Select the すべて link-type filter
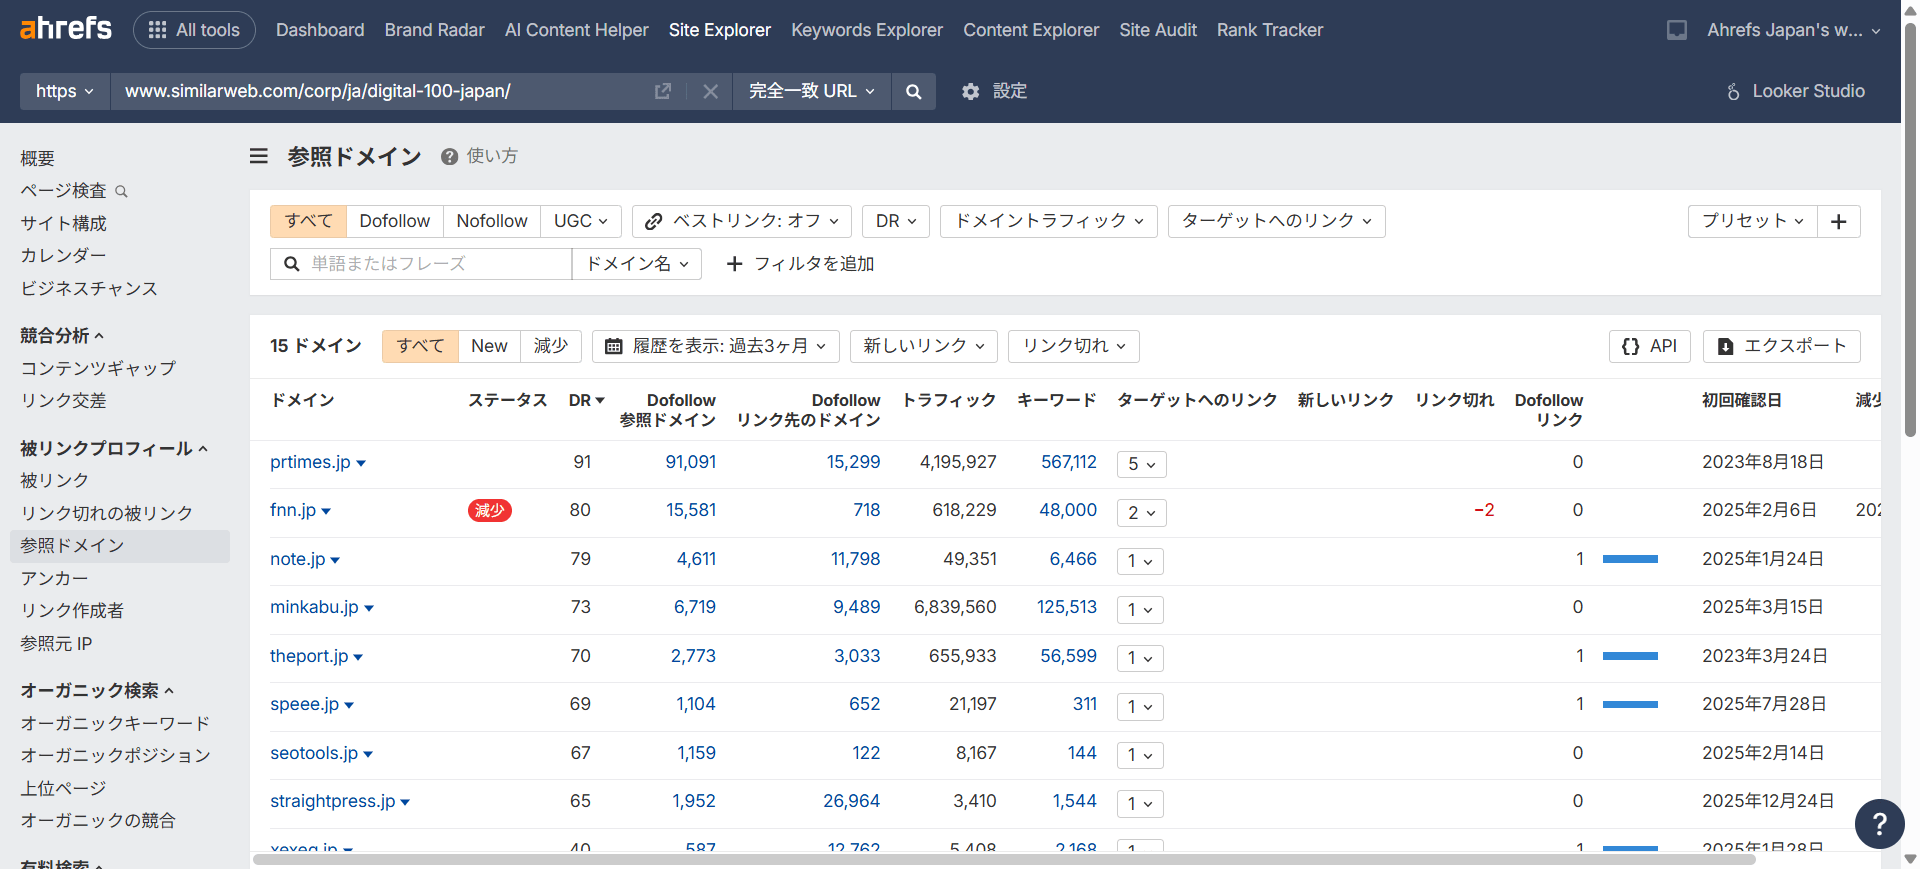Image resolution: width=1920 pixels, height=869 pixels. click(x=308, y=221)
